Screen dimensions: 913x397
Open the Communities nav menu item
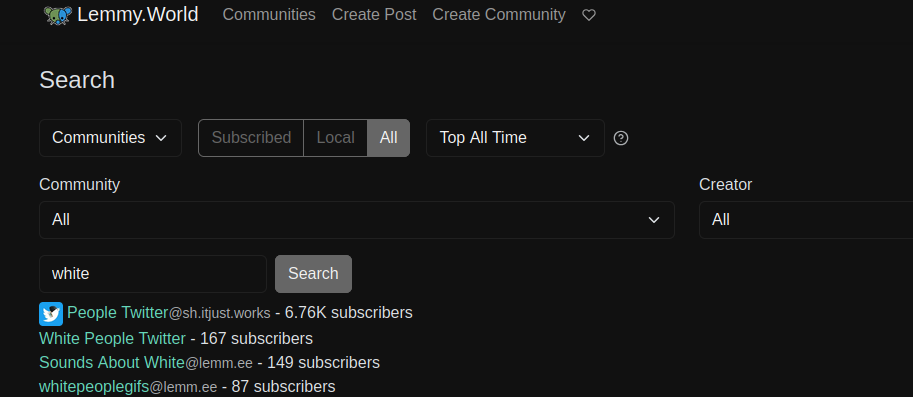[269, 15]
